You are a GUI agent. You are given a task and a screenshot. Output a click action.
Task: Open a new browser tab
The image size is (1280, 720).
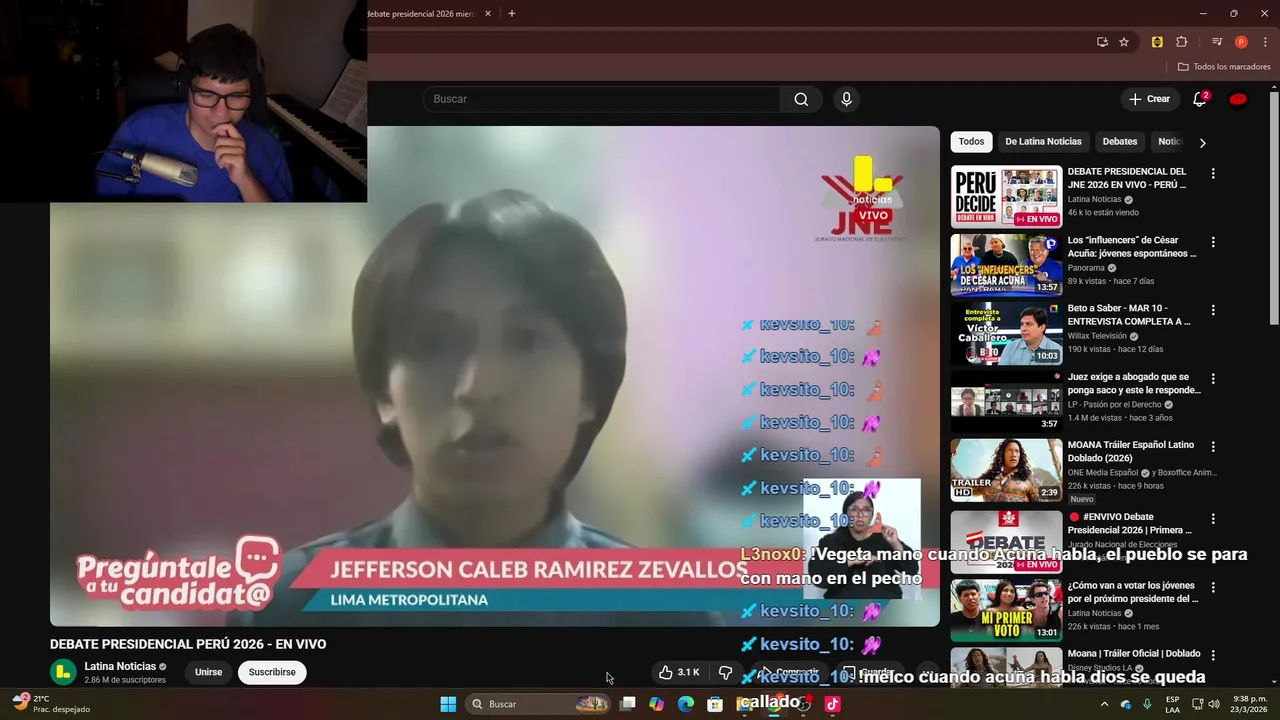pyautogui.click(x=512, y=14)
